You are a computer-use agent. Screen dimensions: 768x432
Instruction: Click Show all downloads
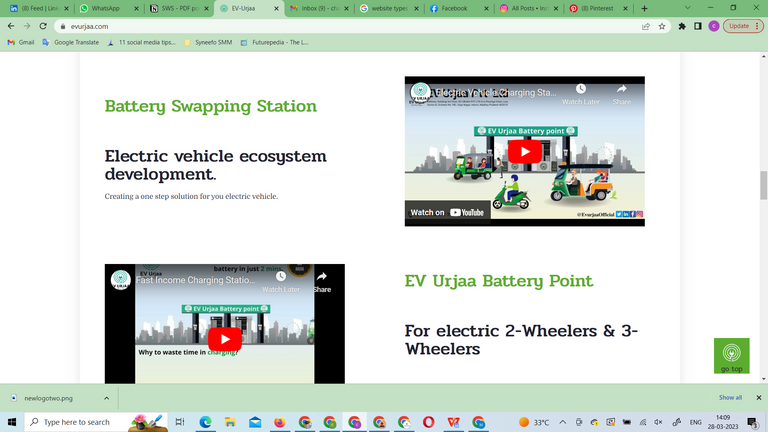pos(730,398)
